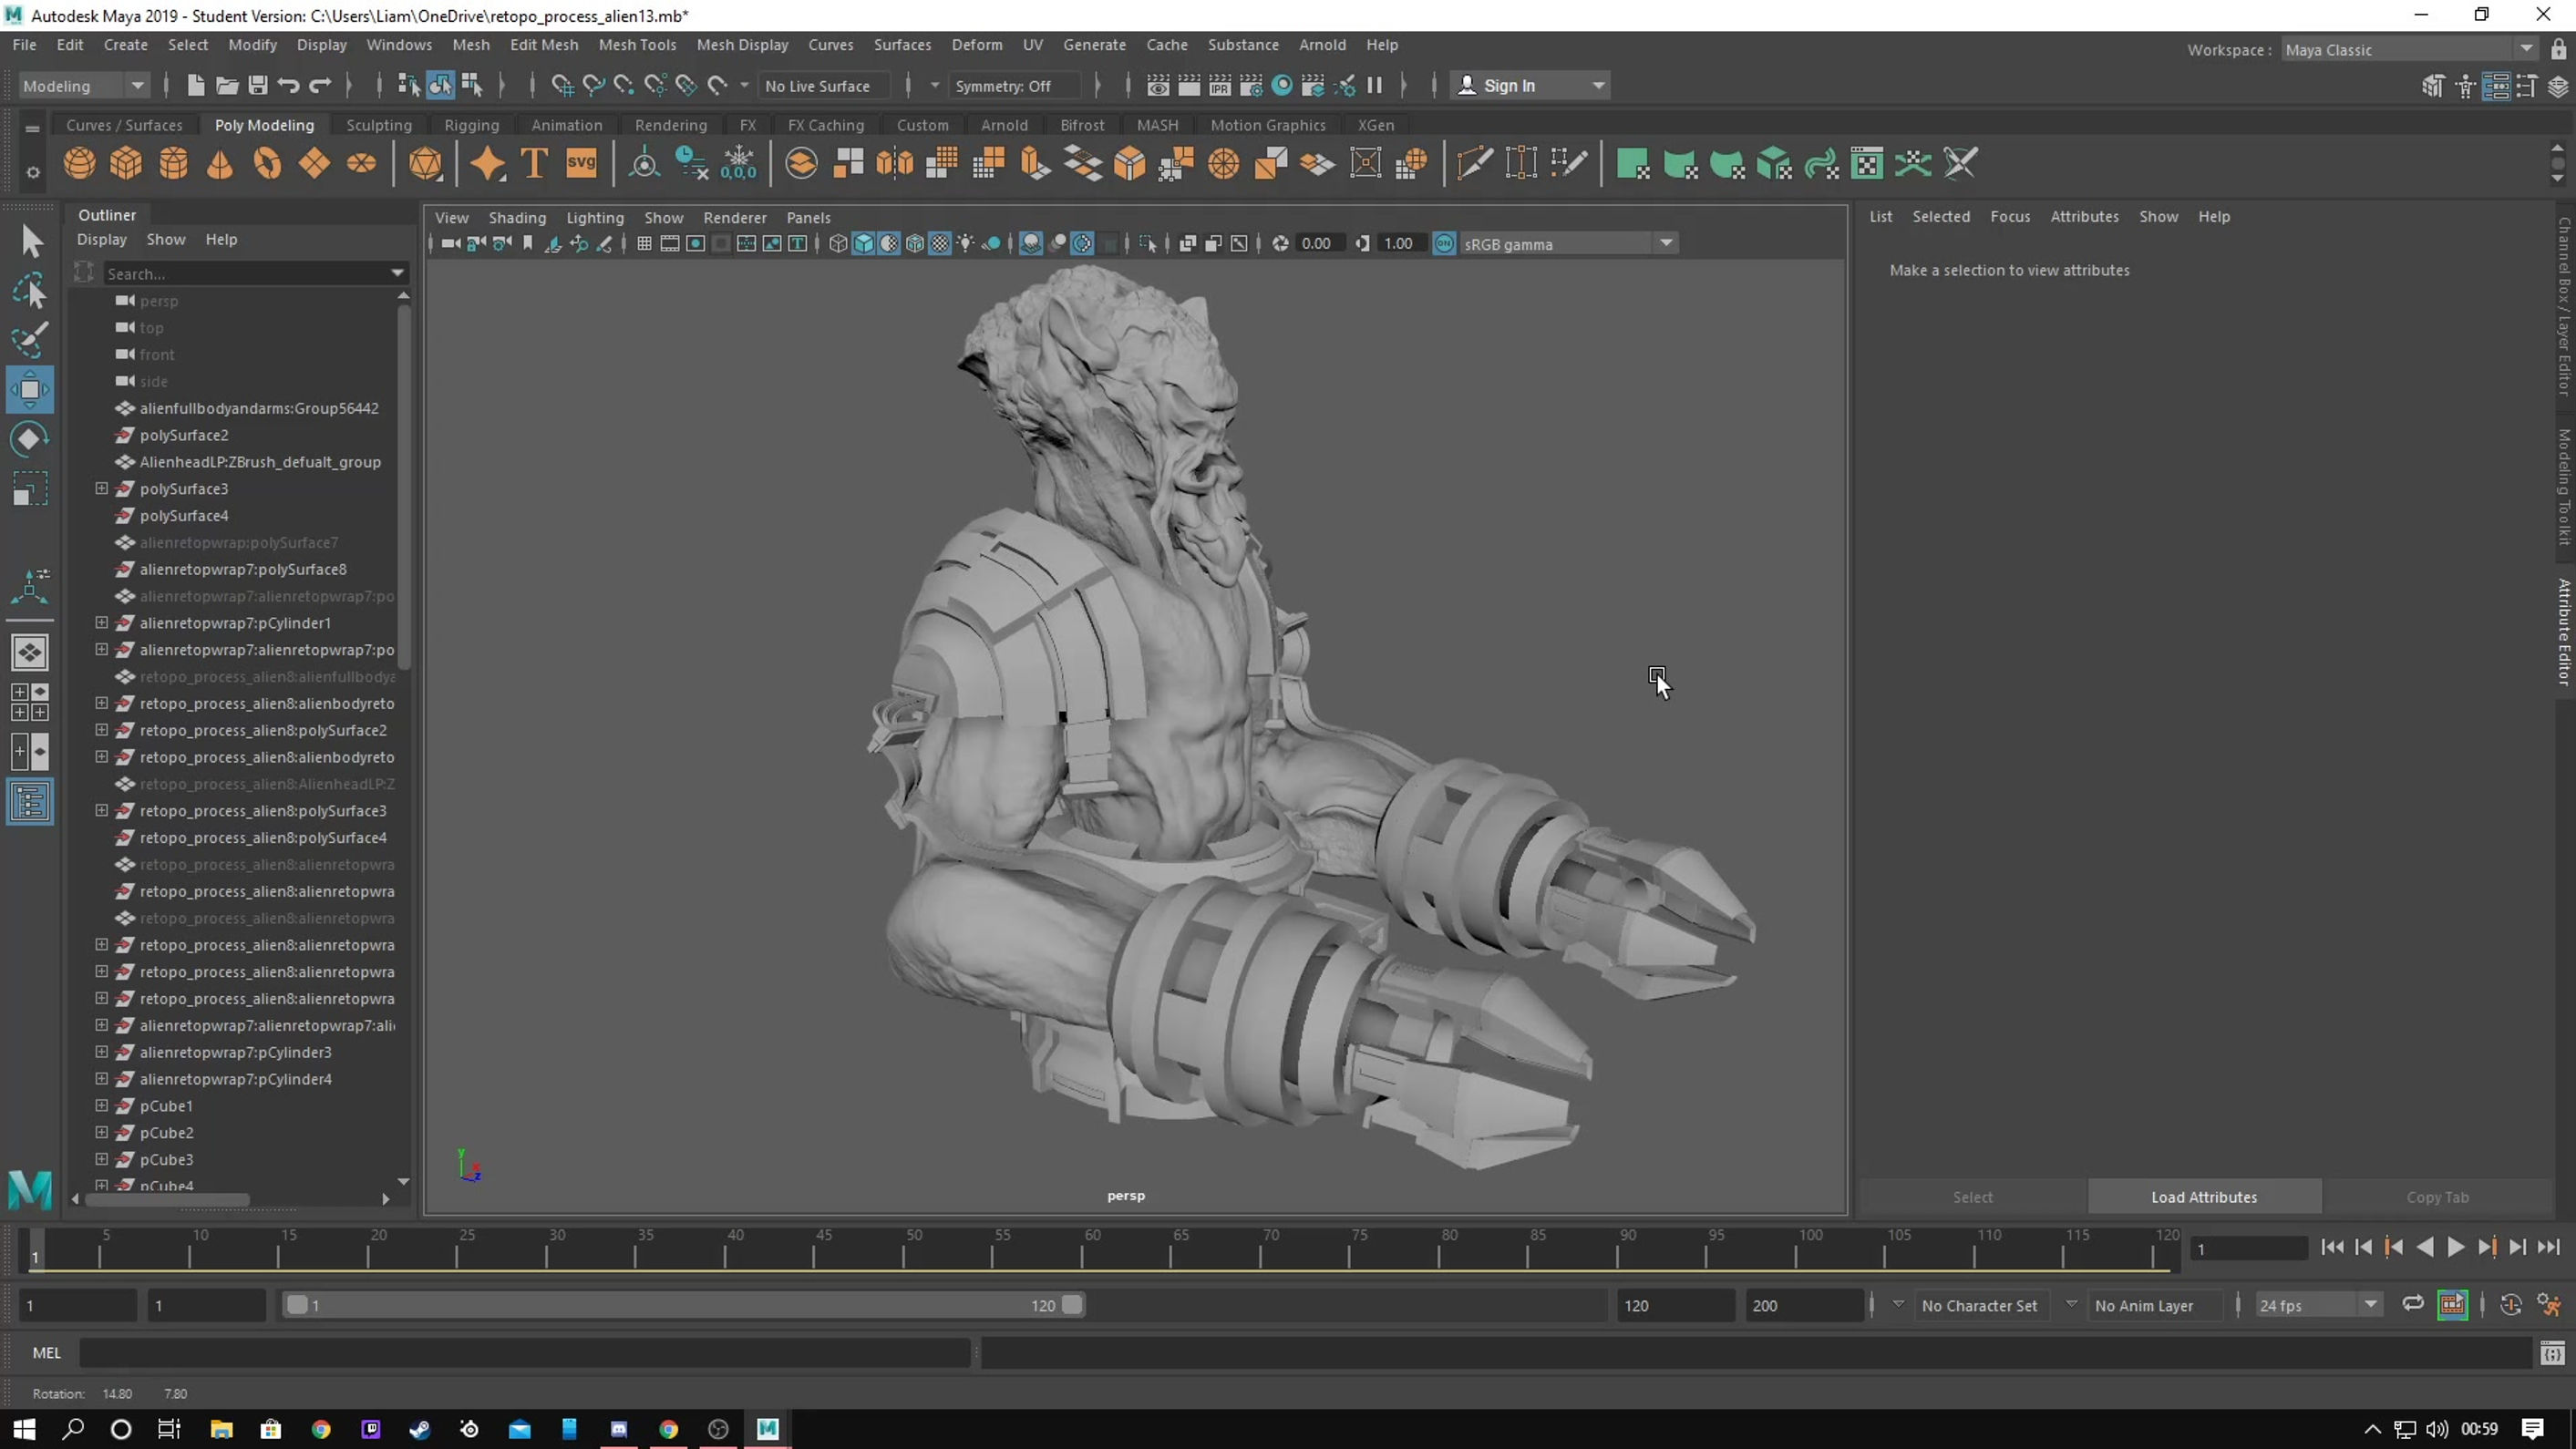The width and height of the screenshot is (2576, 1449).
Task: Select the Paint Selection tool
Action: point(30,340)
